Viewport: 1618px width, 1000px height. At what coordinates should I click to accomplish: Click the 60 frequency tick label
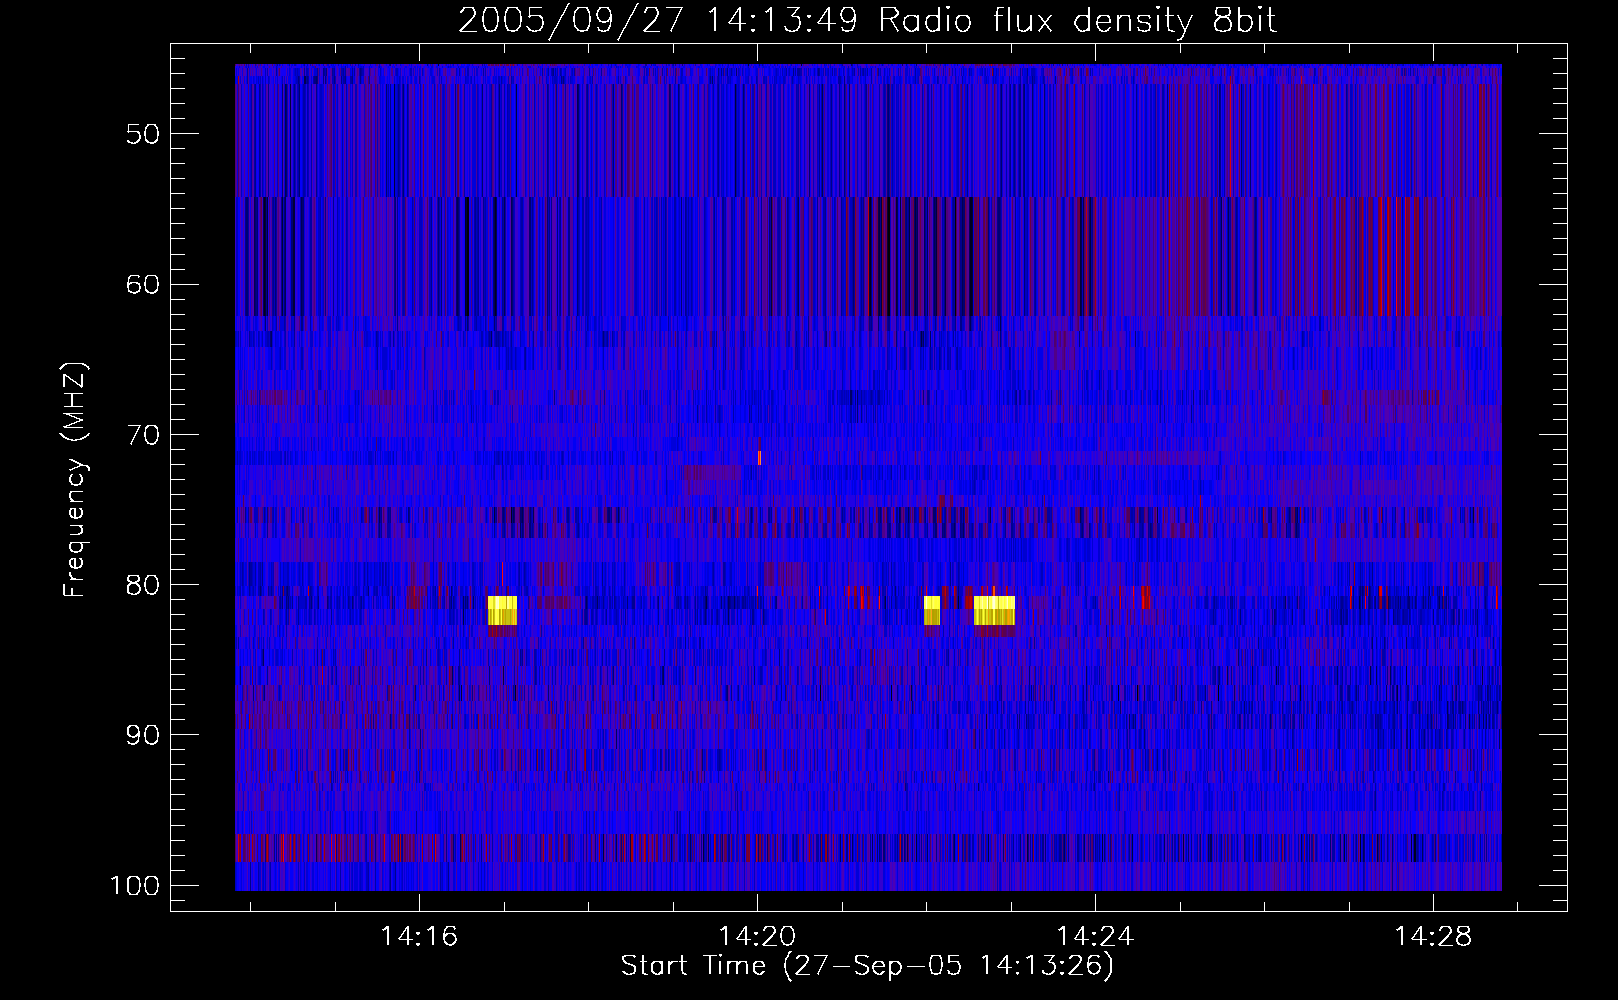point(143,284)
